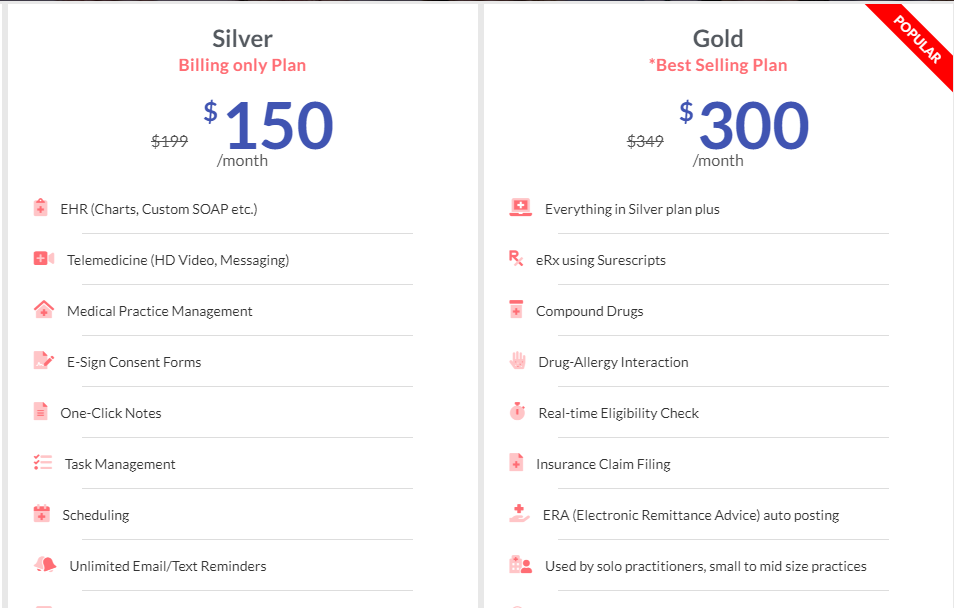The height and width of the screenshot is (608, 954).
Task: Click the Compound Drugs bottle icon
Action: click(516, 310)
